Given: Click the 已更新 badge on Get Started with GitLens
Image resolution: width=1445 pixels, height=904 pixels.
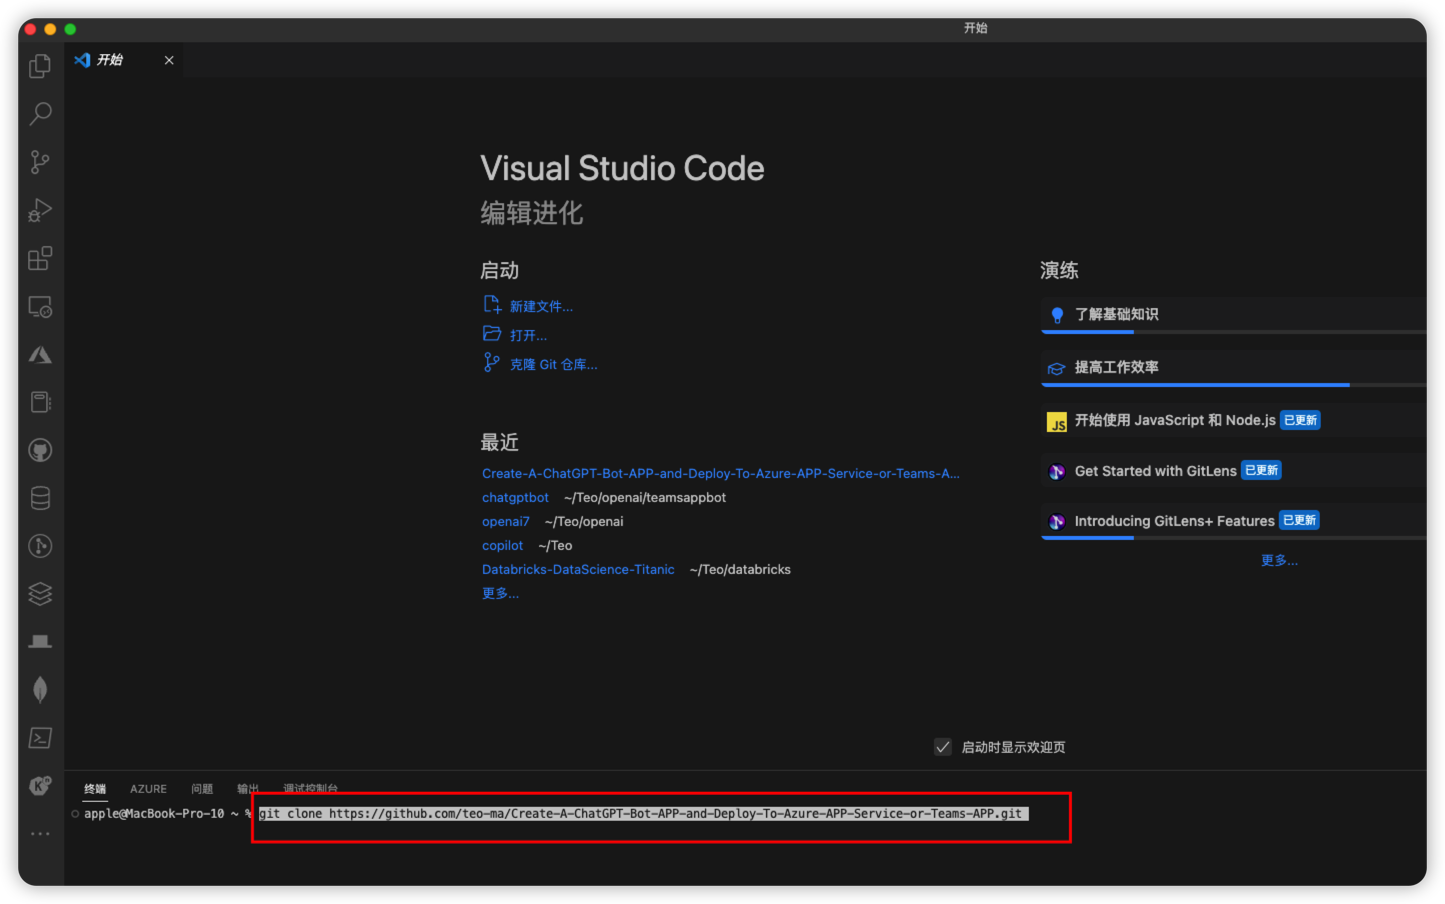Looking at the screenshot, I should tap(1261, 470).
